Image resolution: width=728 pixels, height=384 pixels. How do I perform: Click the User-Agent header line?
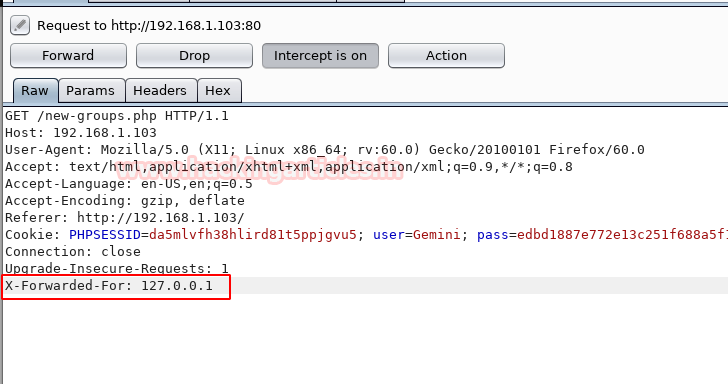(x=325, y=150)
